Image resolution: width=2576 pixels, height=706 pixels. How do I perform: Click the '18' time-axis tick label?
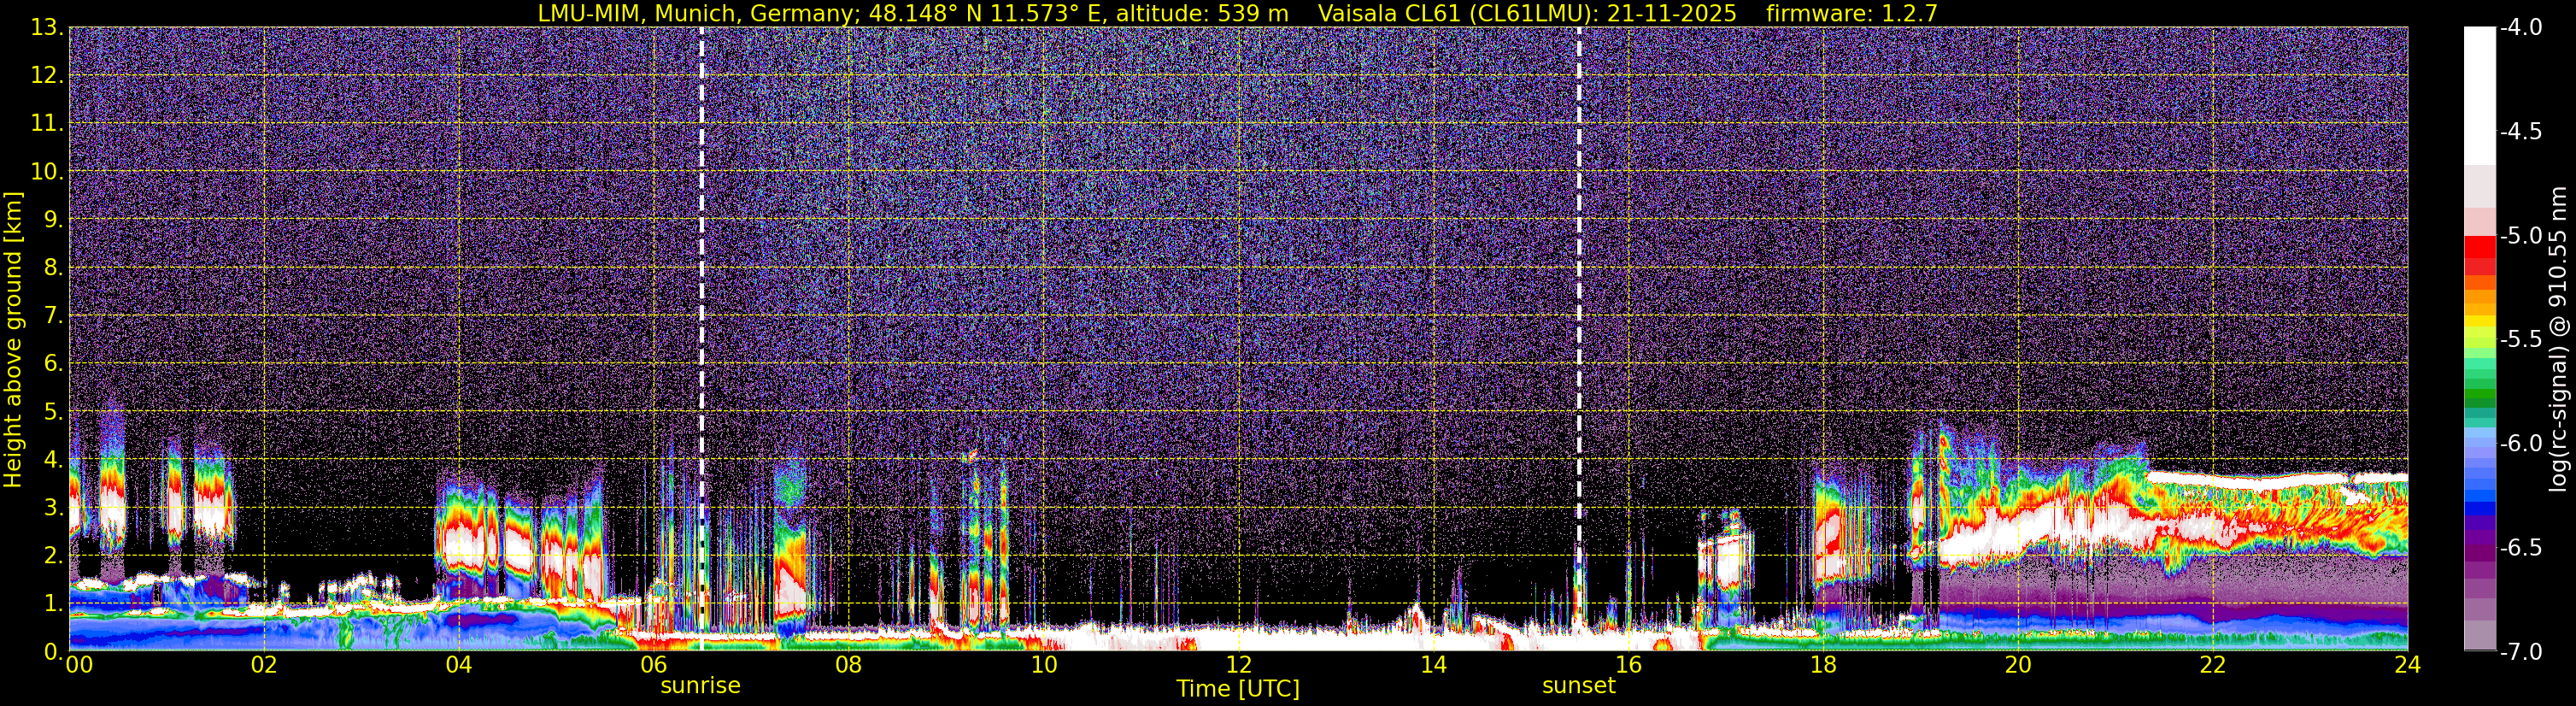pyautogui.click(x=1824, y=665)
